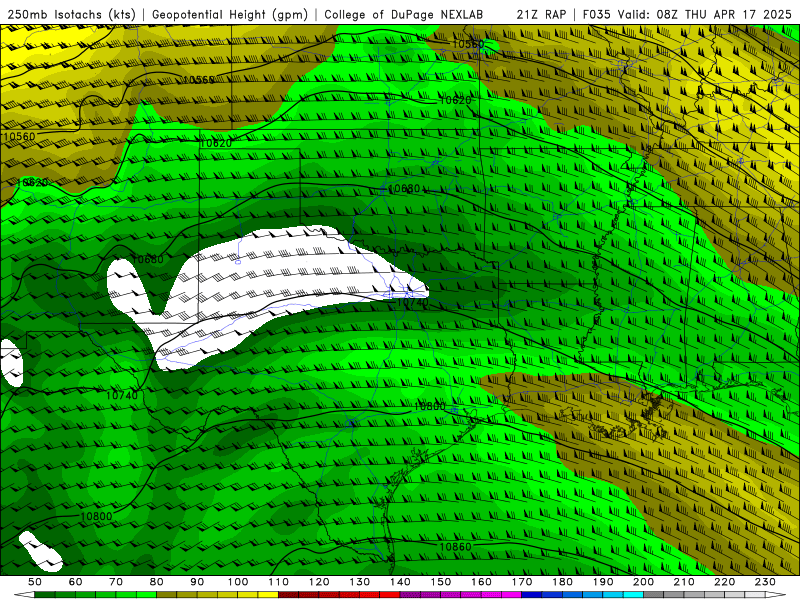Click the "Valid: 08Z THU APR 17 2025" text
The width and height of the screenshot is (800, 600).
click(x=705, y=15)
